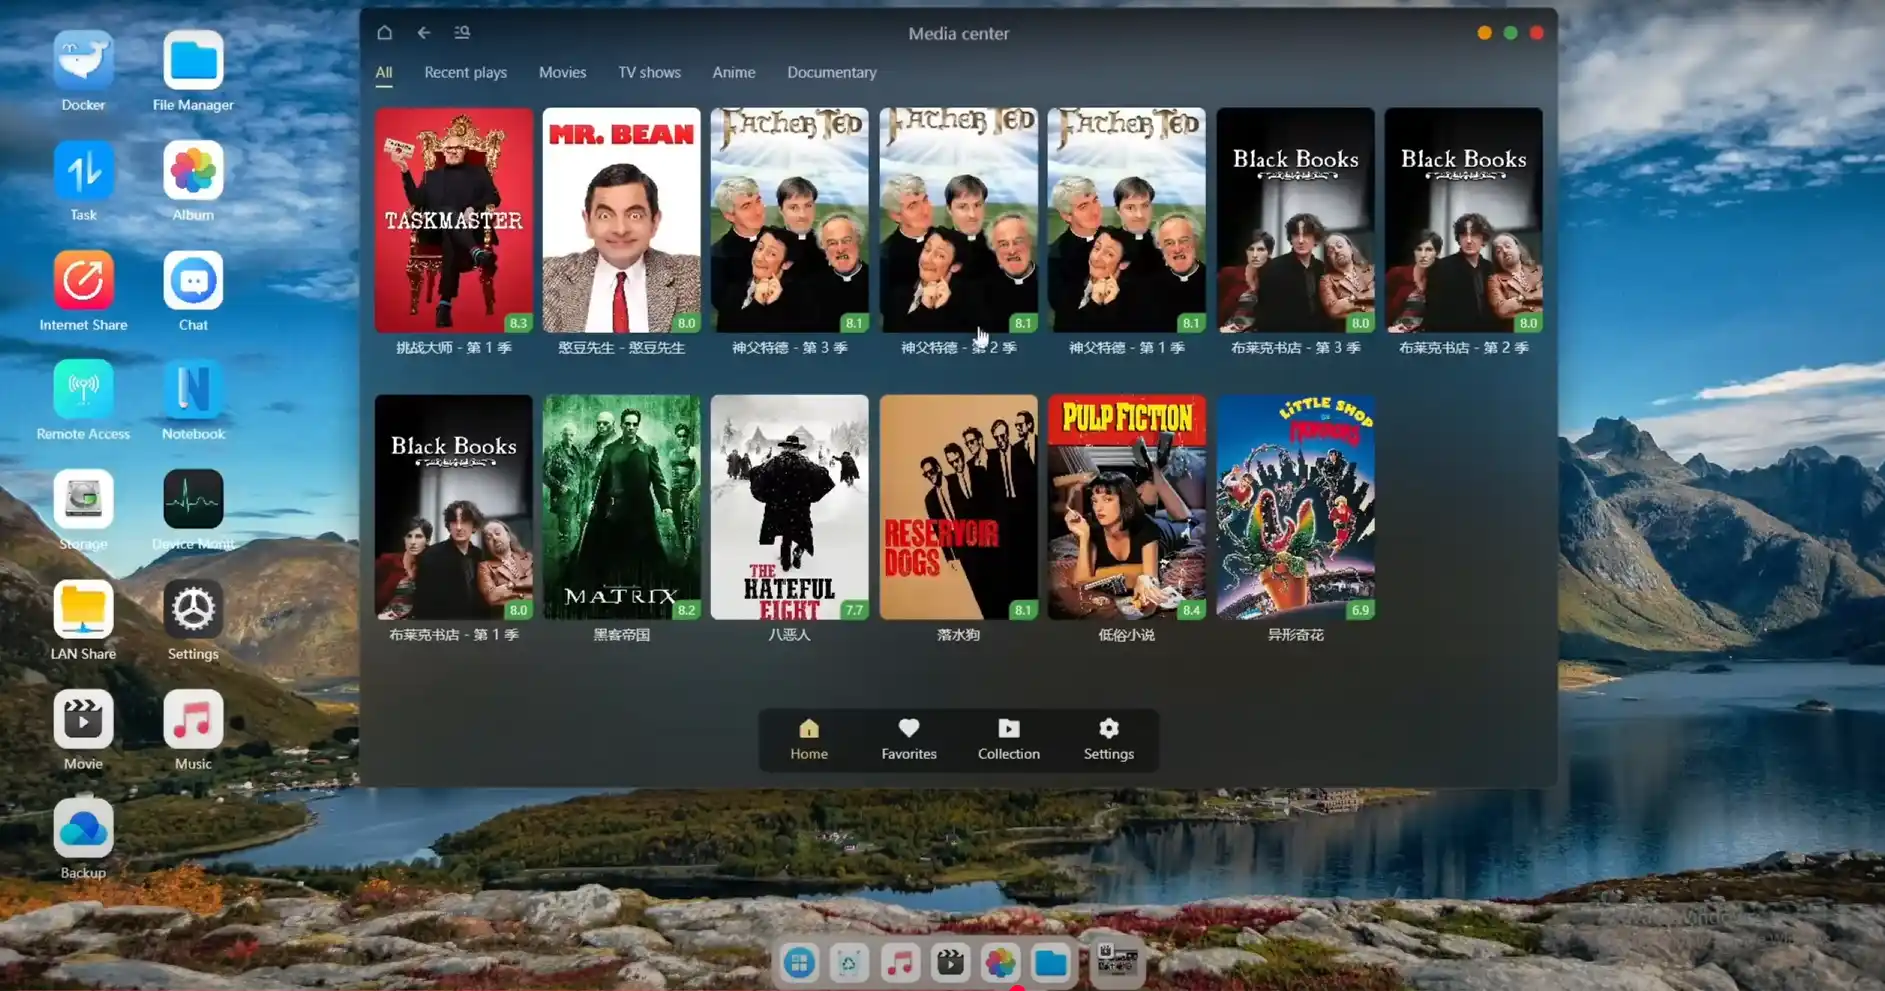The height and width of the screenshot is (991, 1885).
Task: Open Father Ted season 3 poster
Action: [x=789, y=220]
